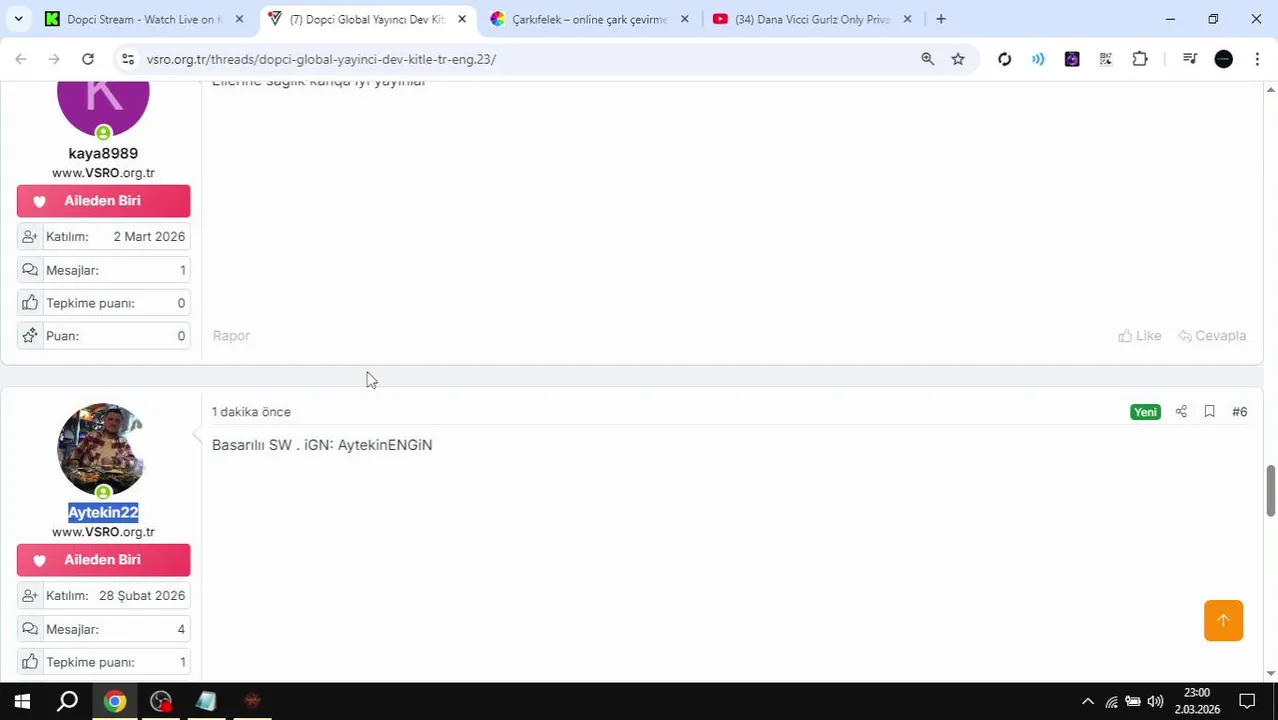Report kaya8989's post with Rapor
1278x720 pixels.
tap(231, 336)
